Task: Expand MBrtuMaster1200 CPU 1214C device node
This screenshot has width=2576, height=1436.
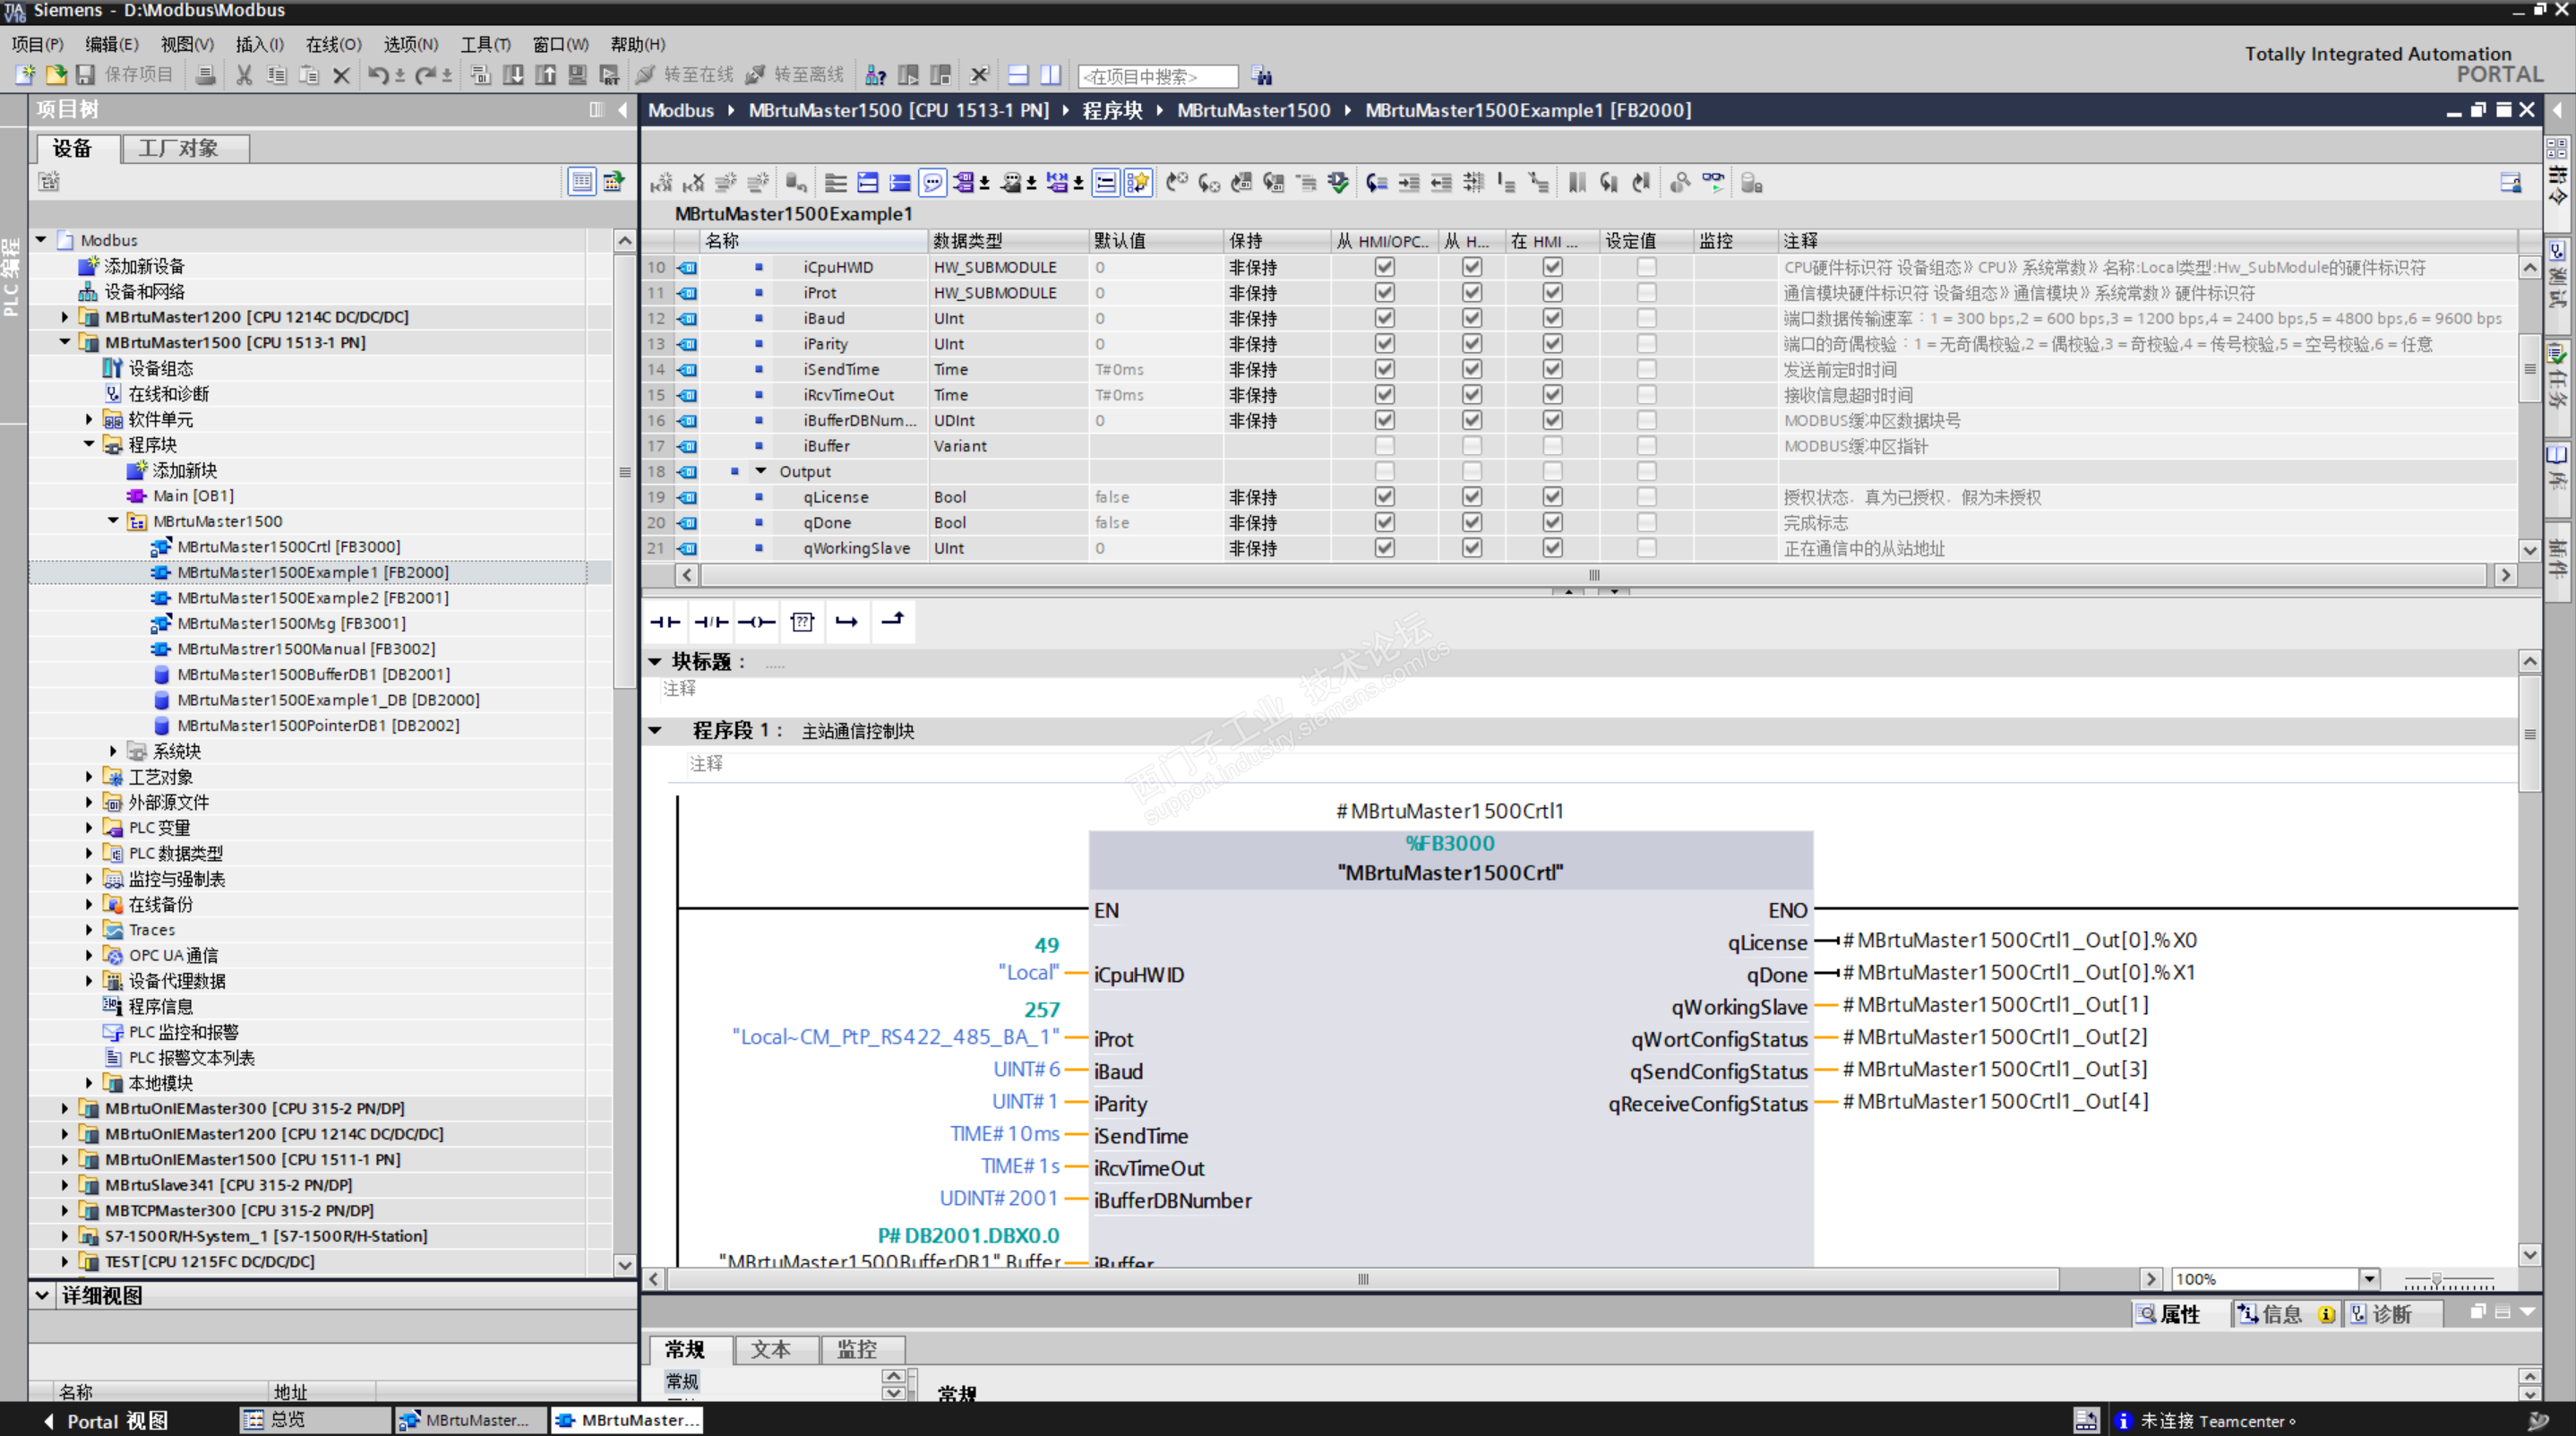Action: click(65, 317)
